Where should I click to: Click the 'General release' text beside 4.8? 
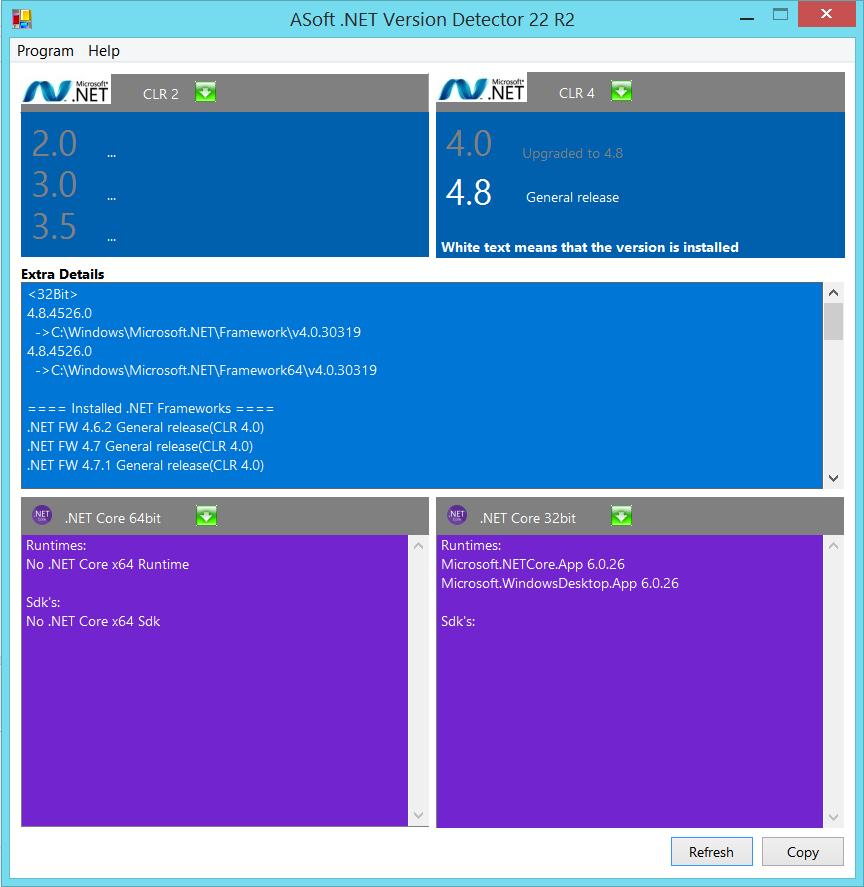tap(573, 197)
